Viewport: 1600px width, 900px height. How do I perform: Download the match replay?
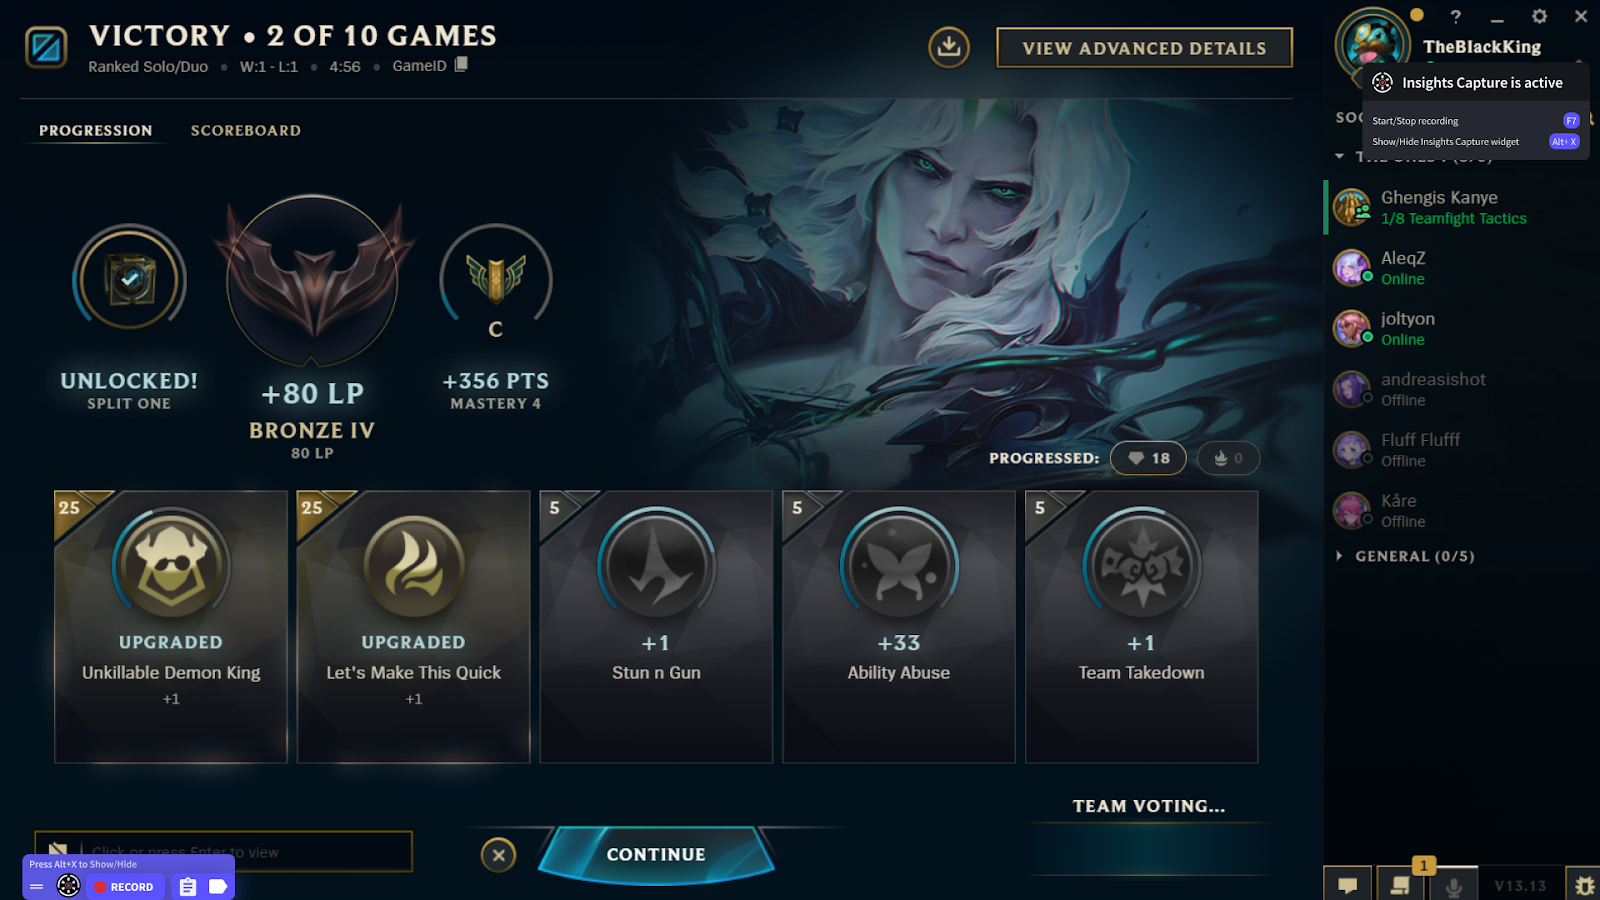coord(948,47)
